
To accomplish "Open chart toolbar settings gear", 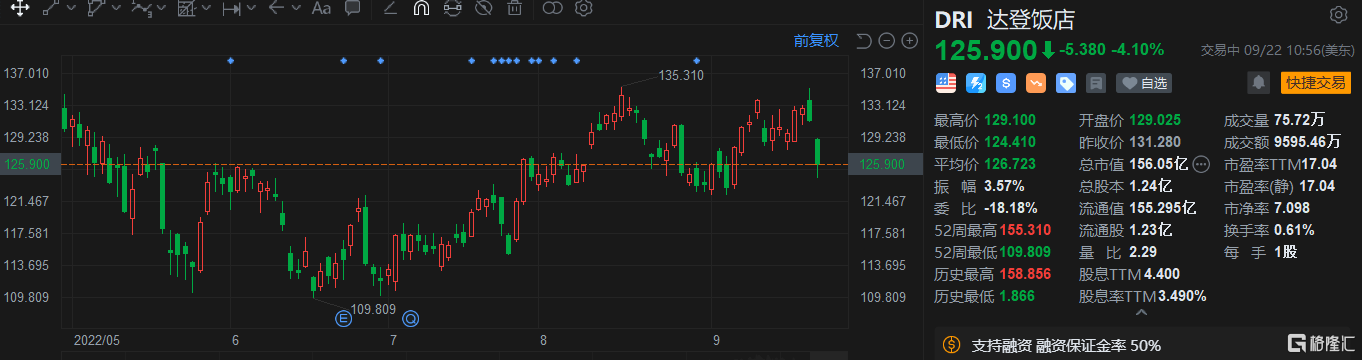I will point(584,9).
